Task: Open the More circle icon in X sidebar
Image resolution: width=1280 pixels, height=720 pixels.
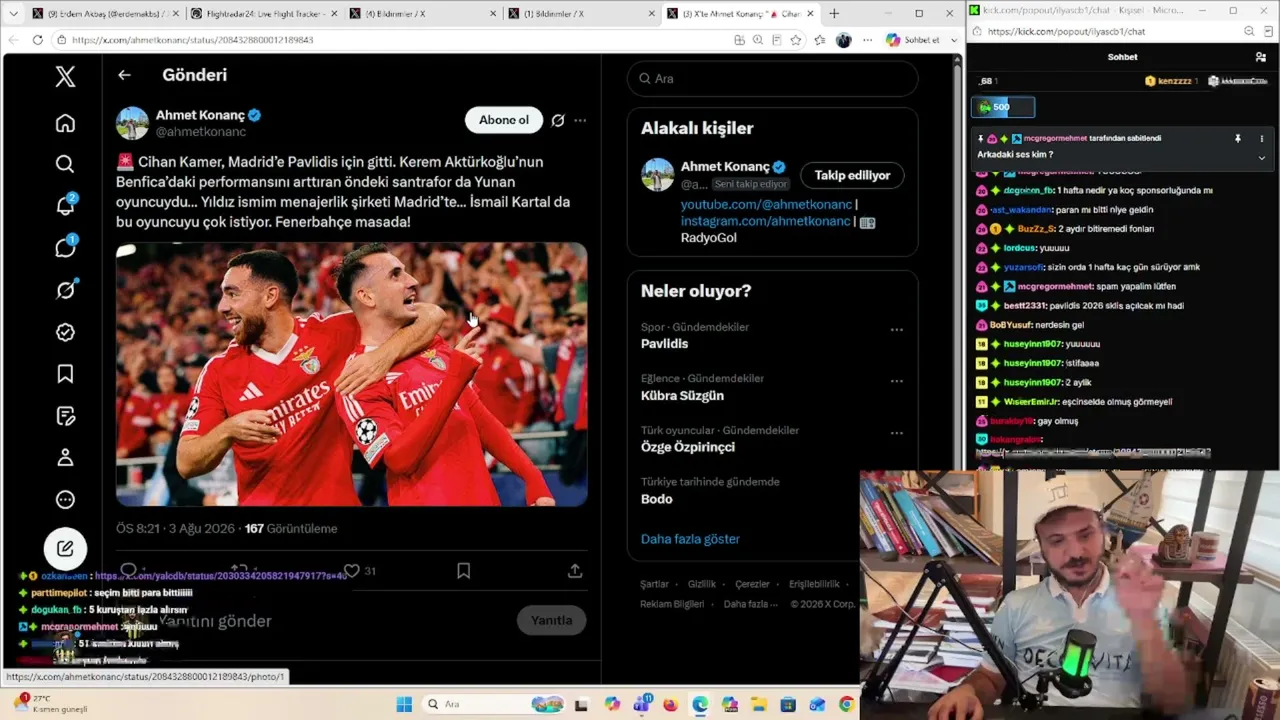Action: tap(65, 500)
